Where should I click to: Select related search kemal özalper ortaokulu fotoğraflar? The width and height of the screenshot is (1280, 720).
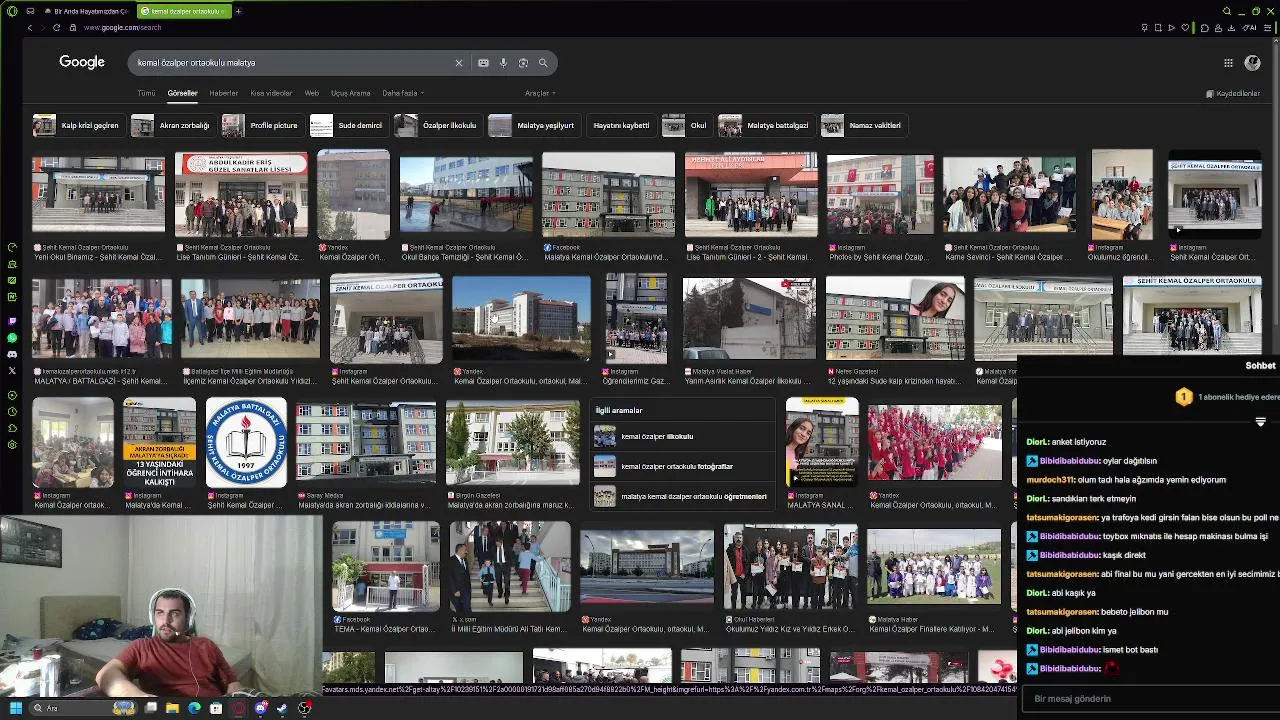[x=680, y=467]
